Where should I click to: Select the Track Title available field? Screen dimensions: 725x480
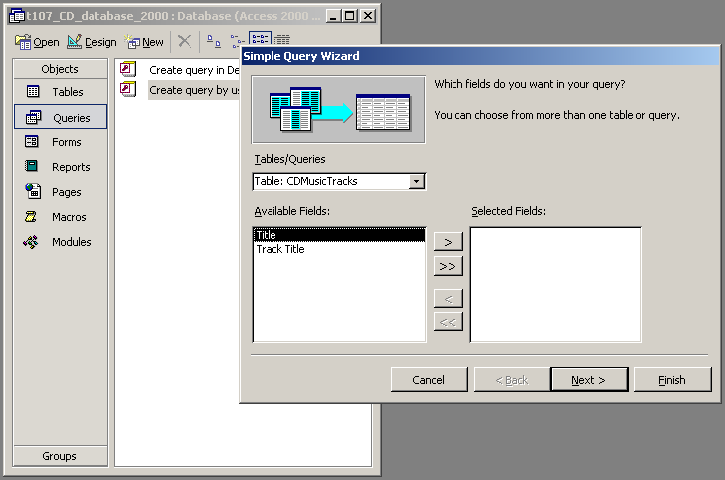coord(281,249)
